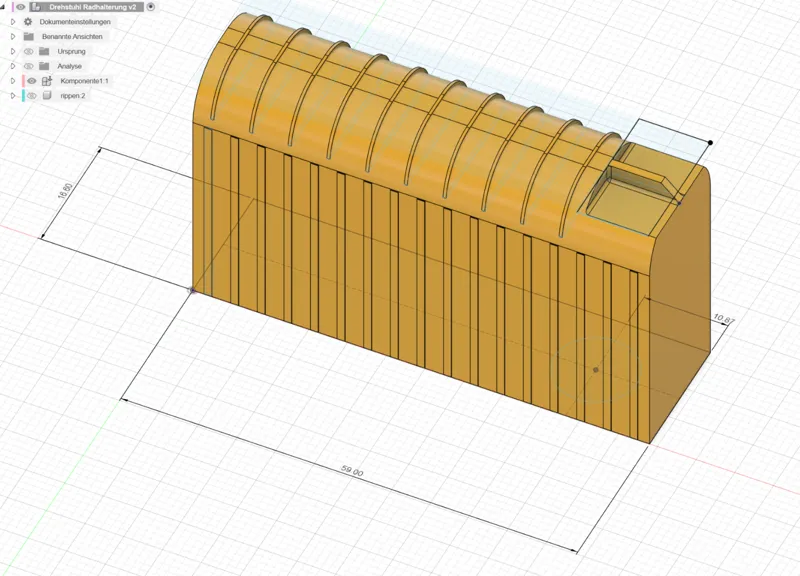Toggle visibility of Drehstuhl Radhalterung v2 root
Viewport: 800px width, 576px height.
pos(20,7)
